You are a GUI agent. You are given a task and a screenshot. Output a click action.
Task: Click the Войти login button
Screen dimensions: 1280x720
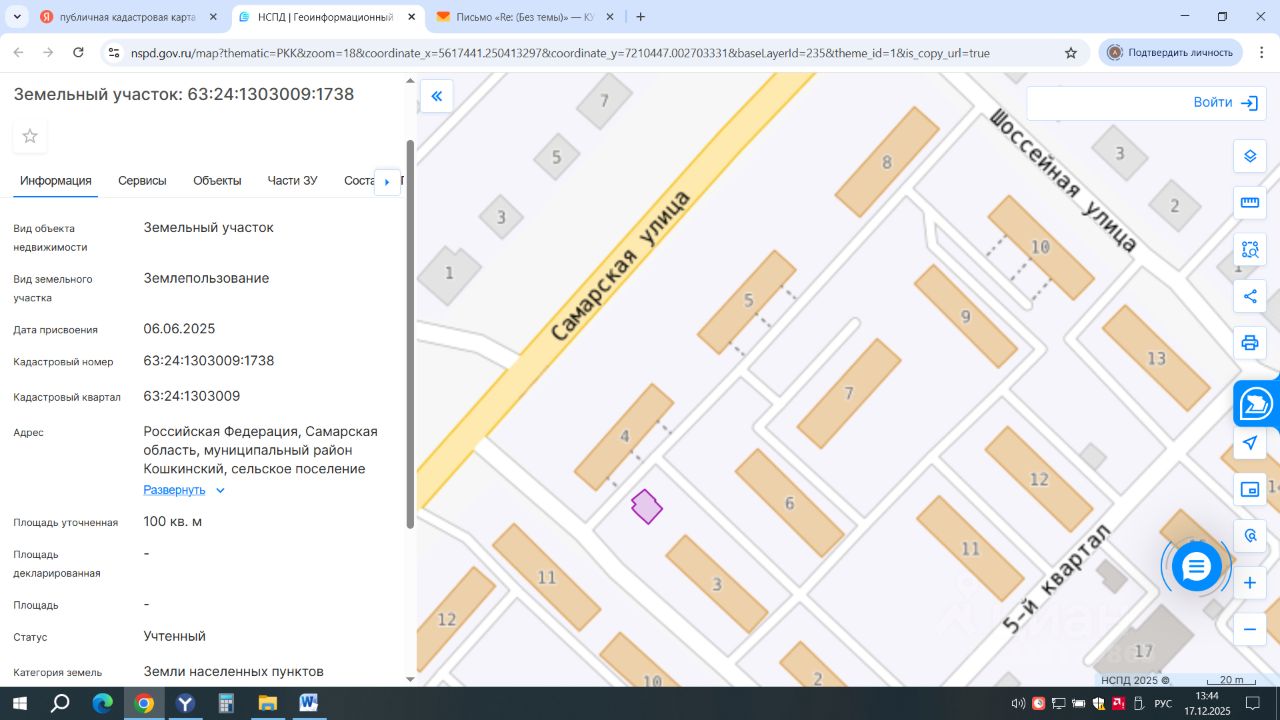1225,103
